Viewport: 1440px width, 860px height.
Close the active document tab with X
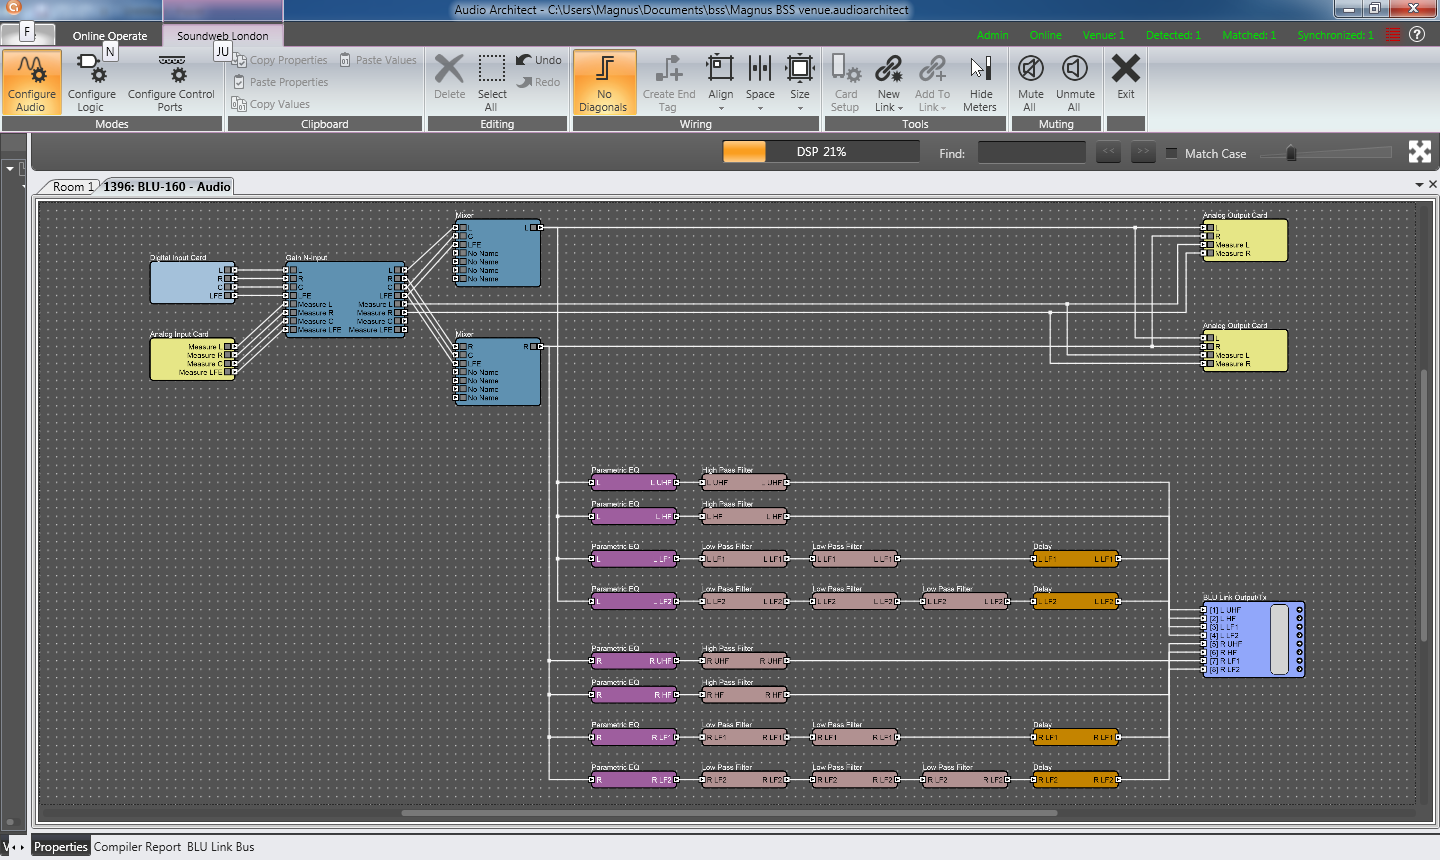[x=1433, y=185]
